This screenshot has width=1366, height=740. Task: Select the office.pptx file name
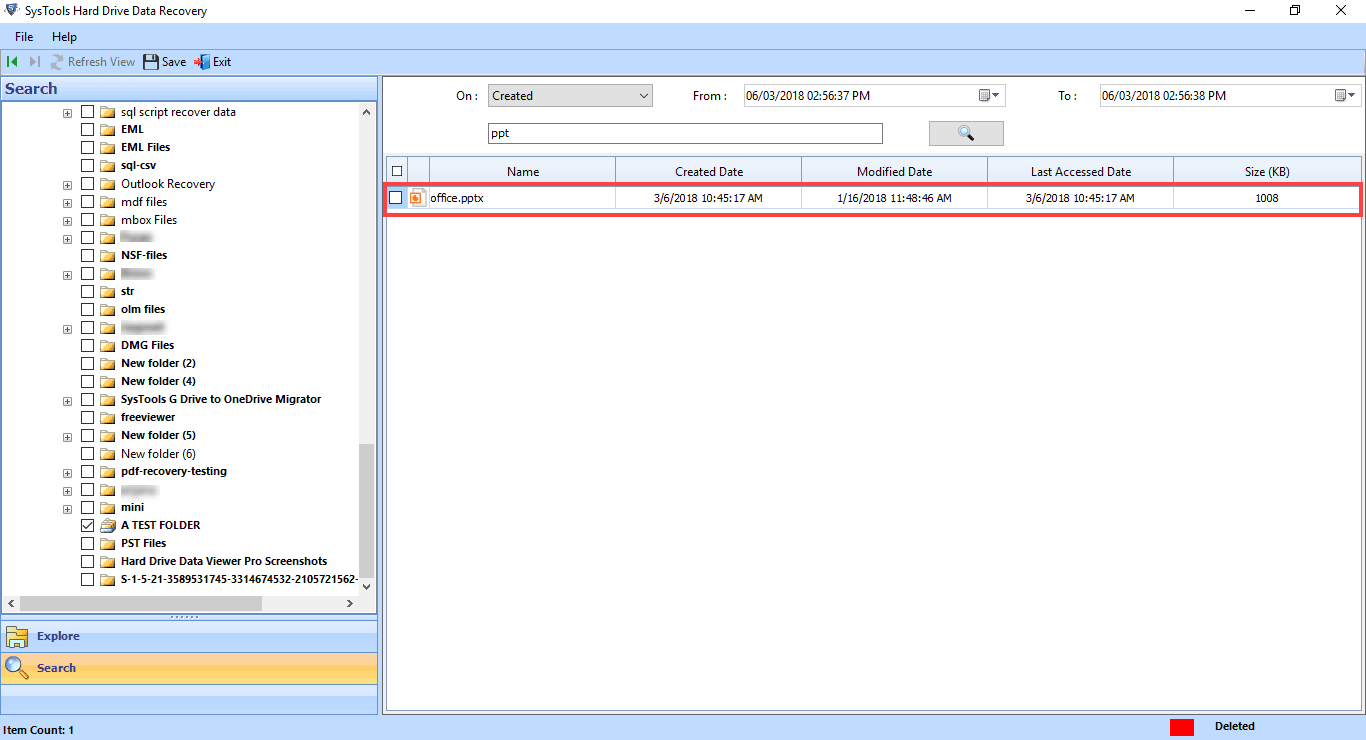click(x=457, y=198)
